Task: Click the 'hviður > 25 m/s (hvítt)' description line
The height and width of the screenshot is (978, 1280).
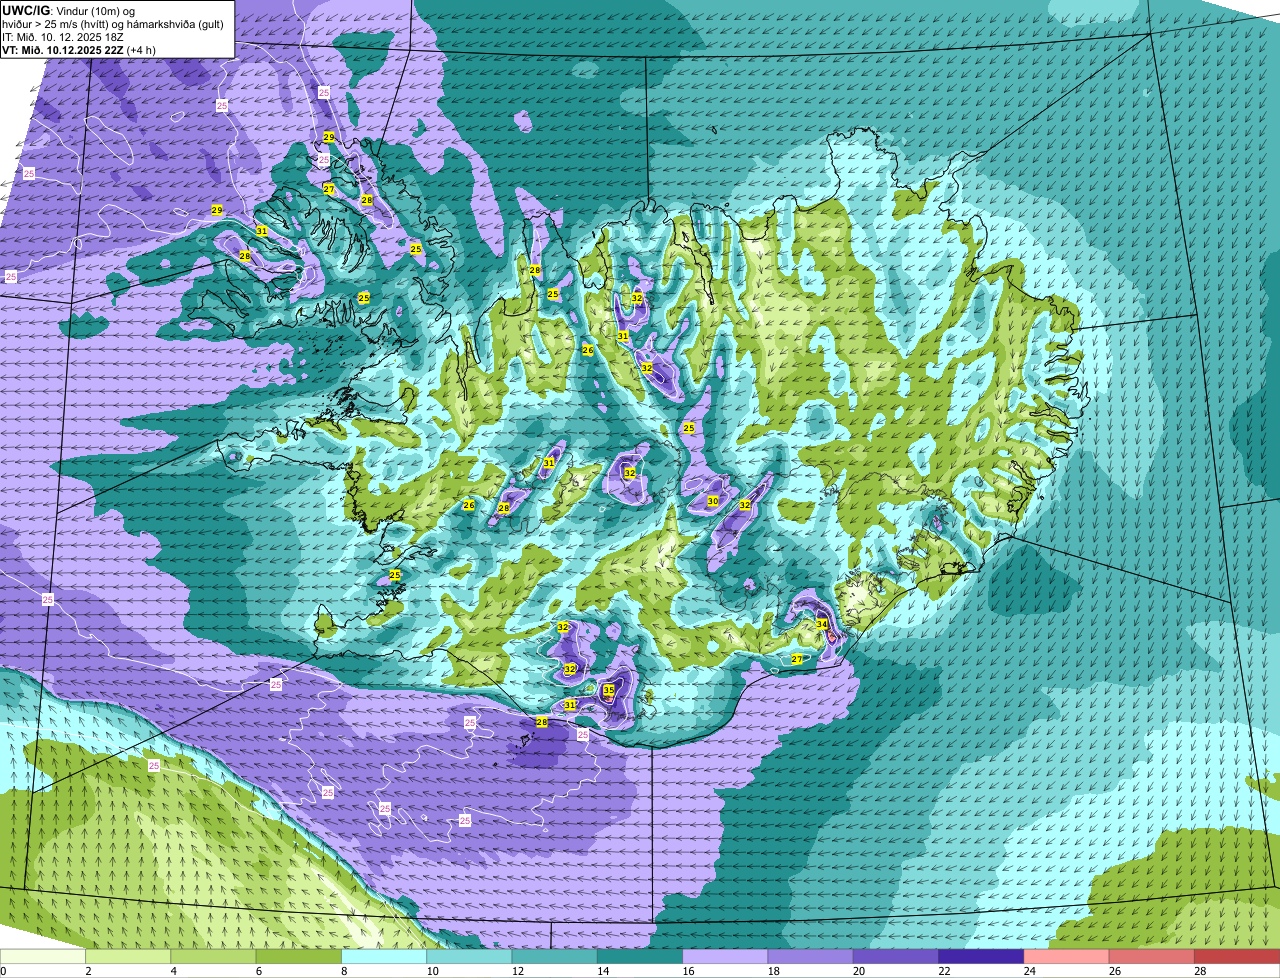Action: click(x=114, y=24)
